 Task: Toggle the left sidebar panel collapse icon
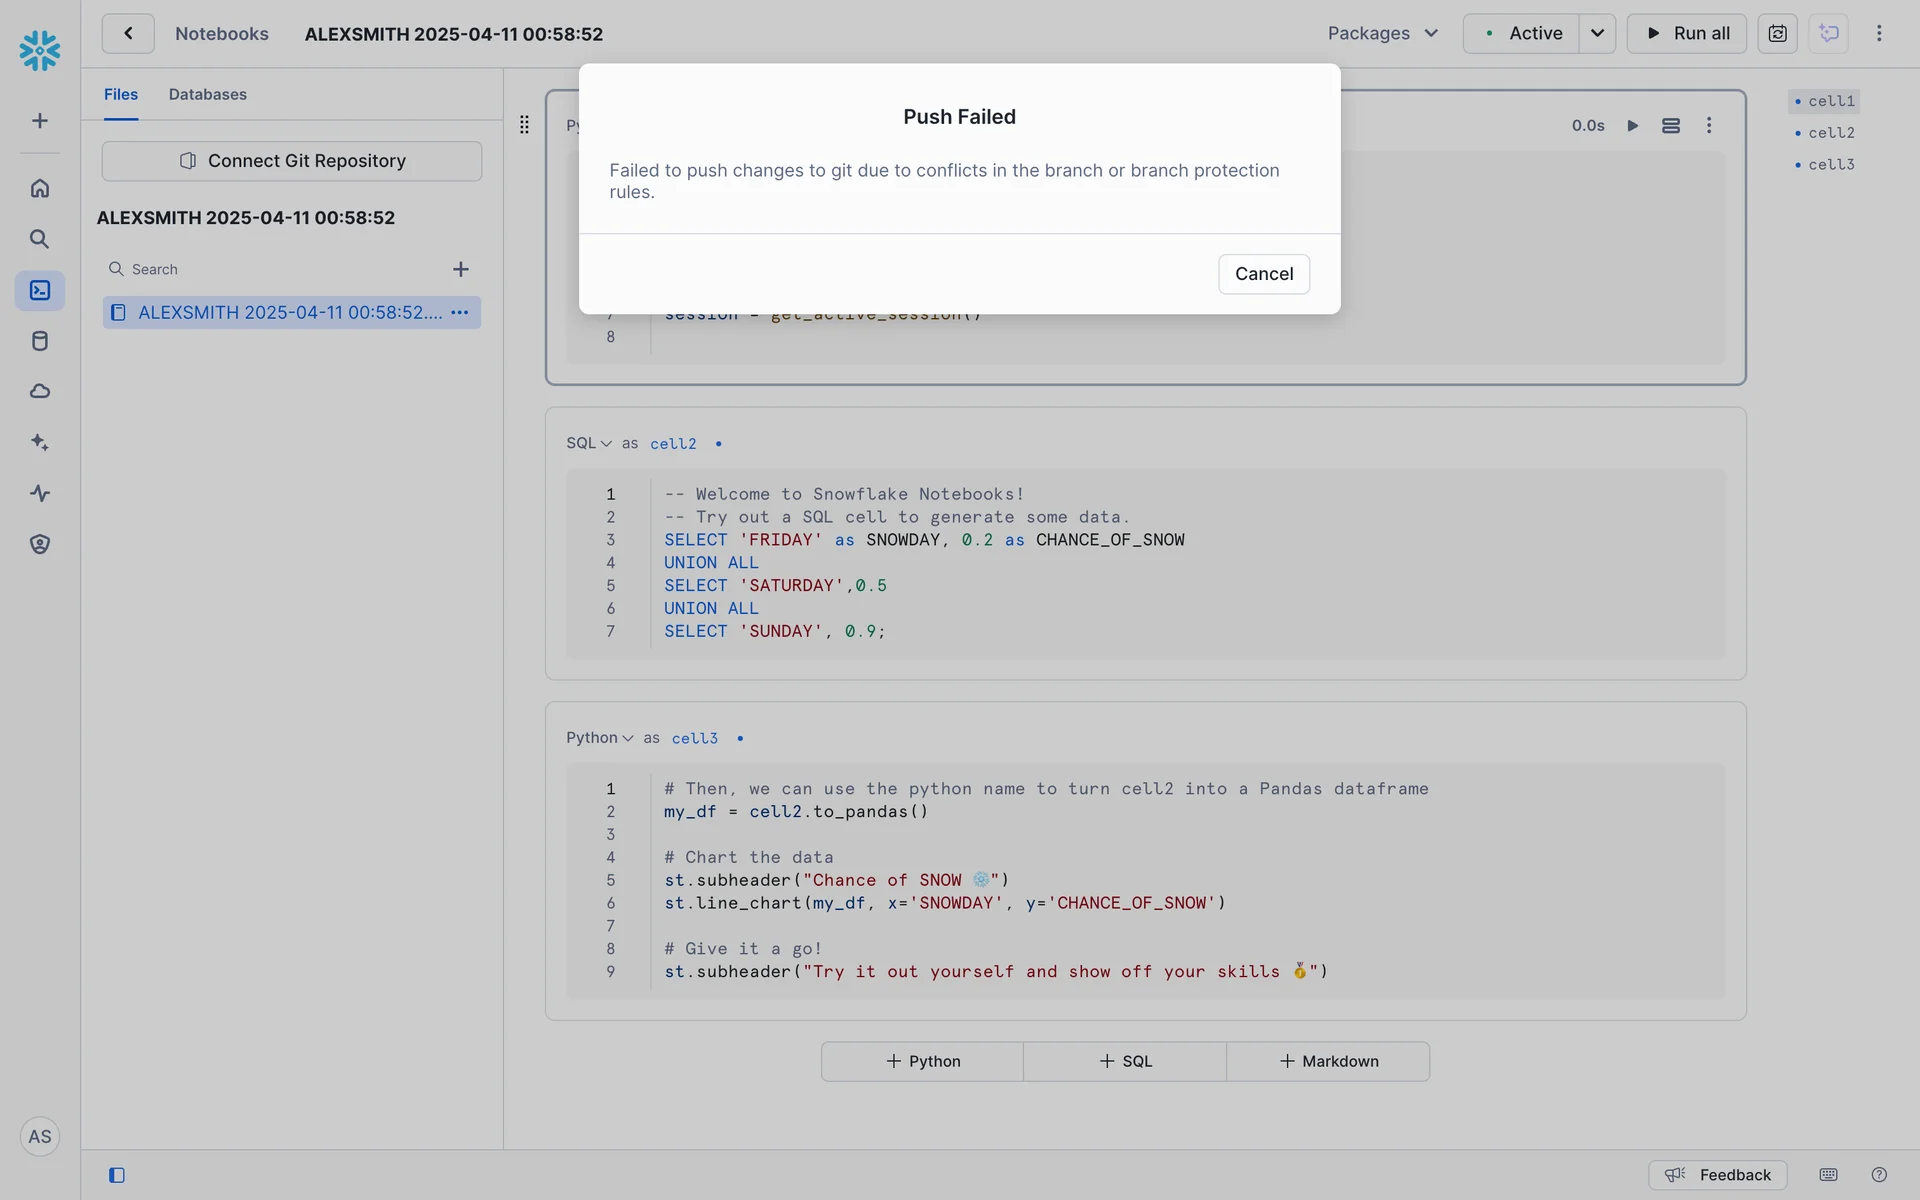point(117,1175)
